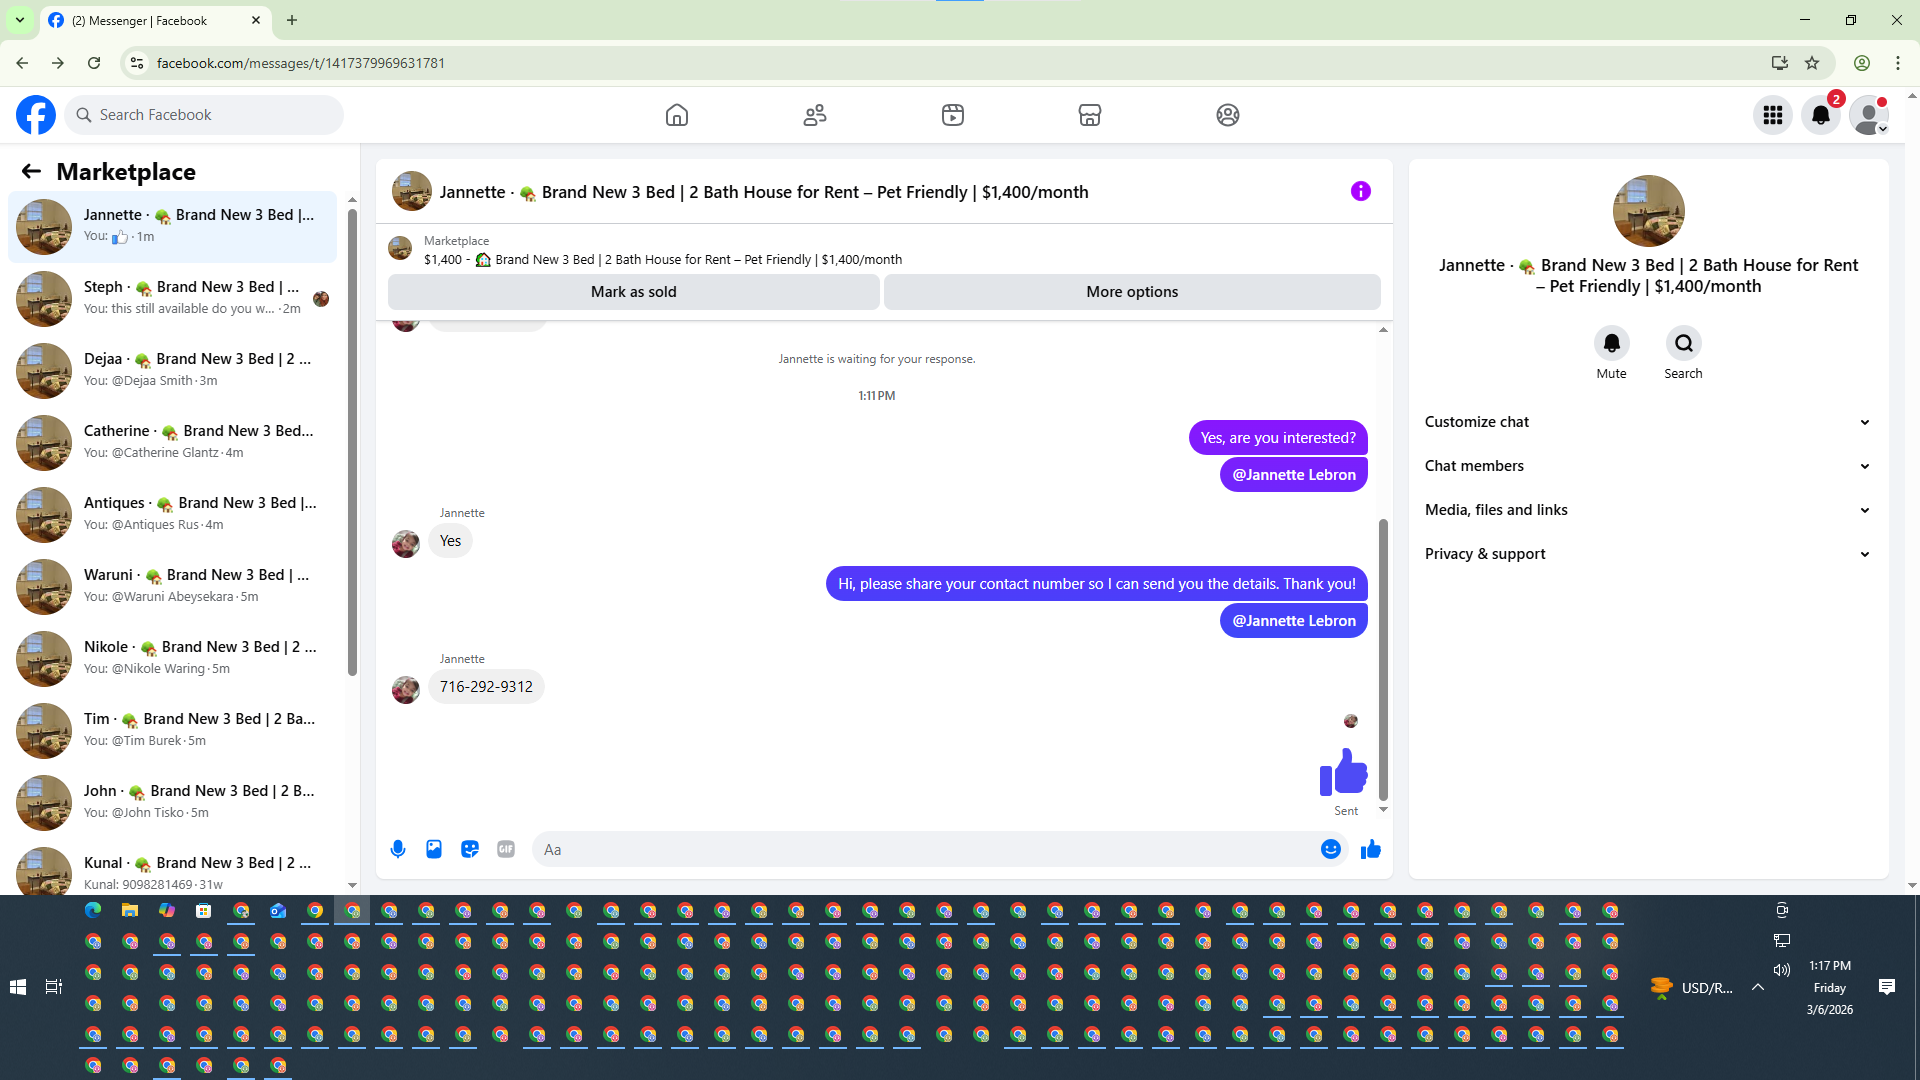Toggle the conversation information panel
The image size is (1920, 1080).
(x=1360, y=191)
